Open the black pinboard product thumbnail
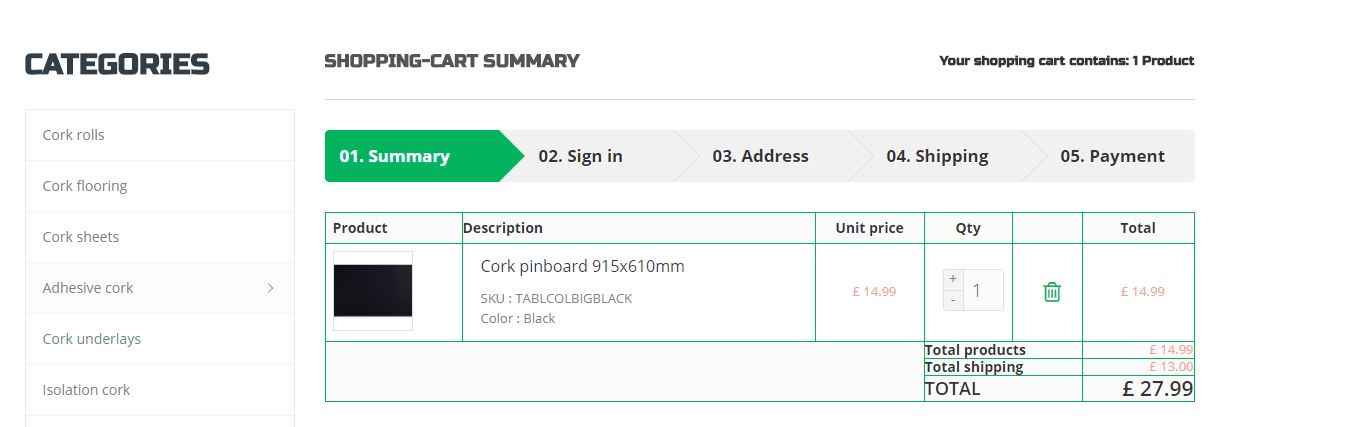This screenshot has width=1351, height=427. tap(373, 291)
